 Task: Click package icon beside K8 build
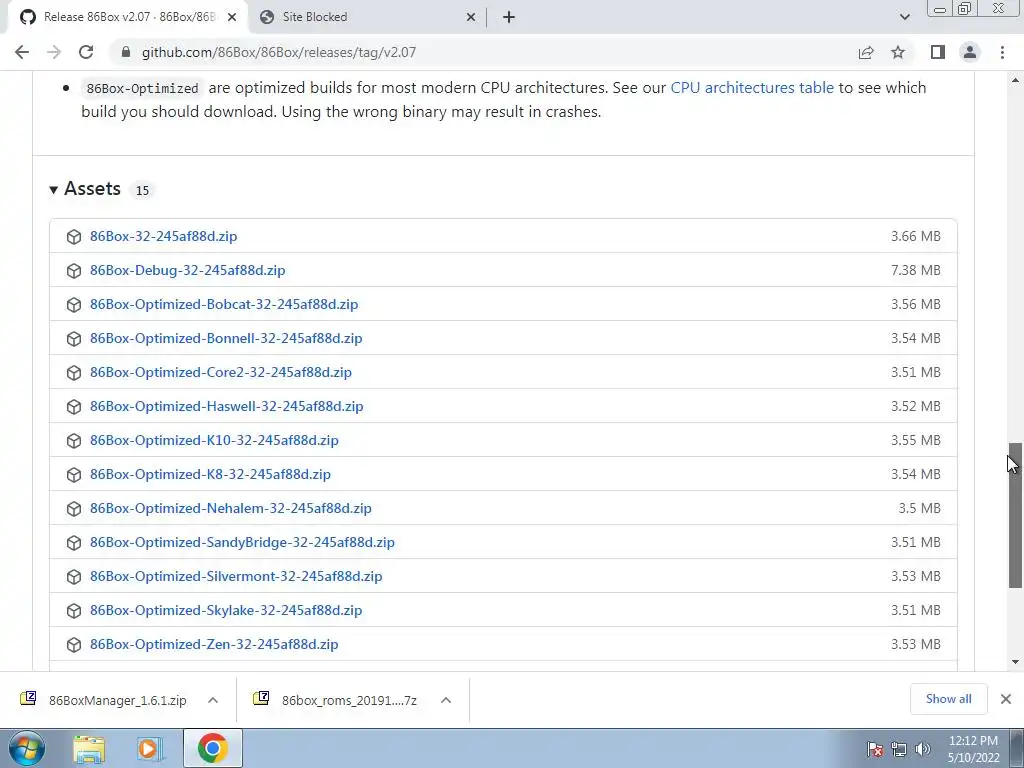(x=74, y=474)
